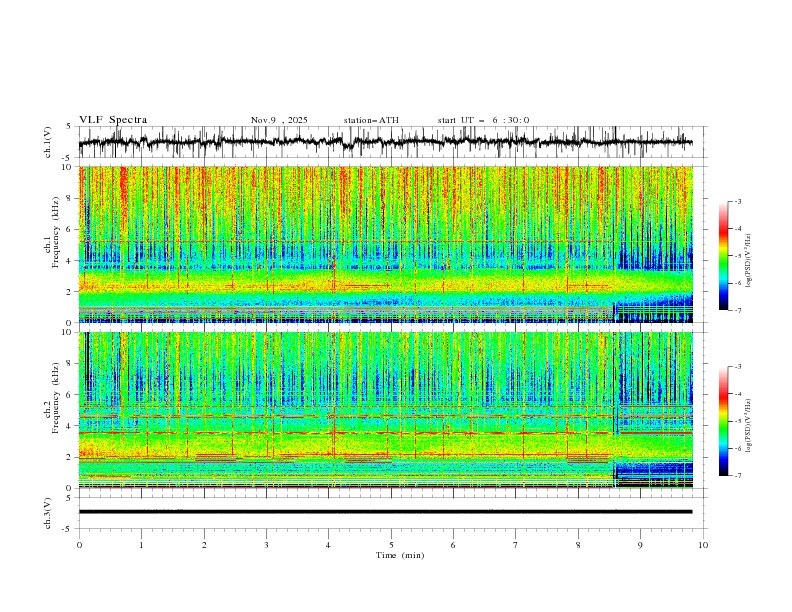Click time axis tick label "5"
Image resolution: width=792 pixels, height=612 pixels.
point(391,545)
